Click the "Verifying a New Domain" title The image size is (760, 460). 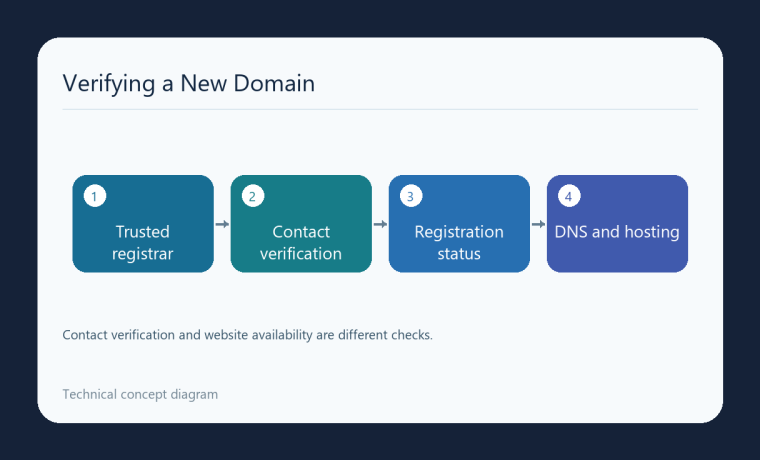[189, 83]
